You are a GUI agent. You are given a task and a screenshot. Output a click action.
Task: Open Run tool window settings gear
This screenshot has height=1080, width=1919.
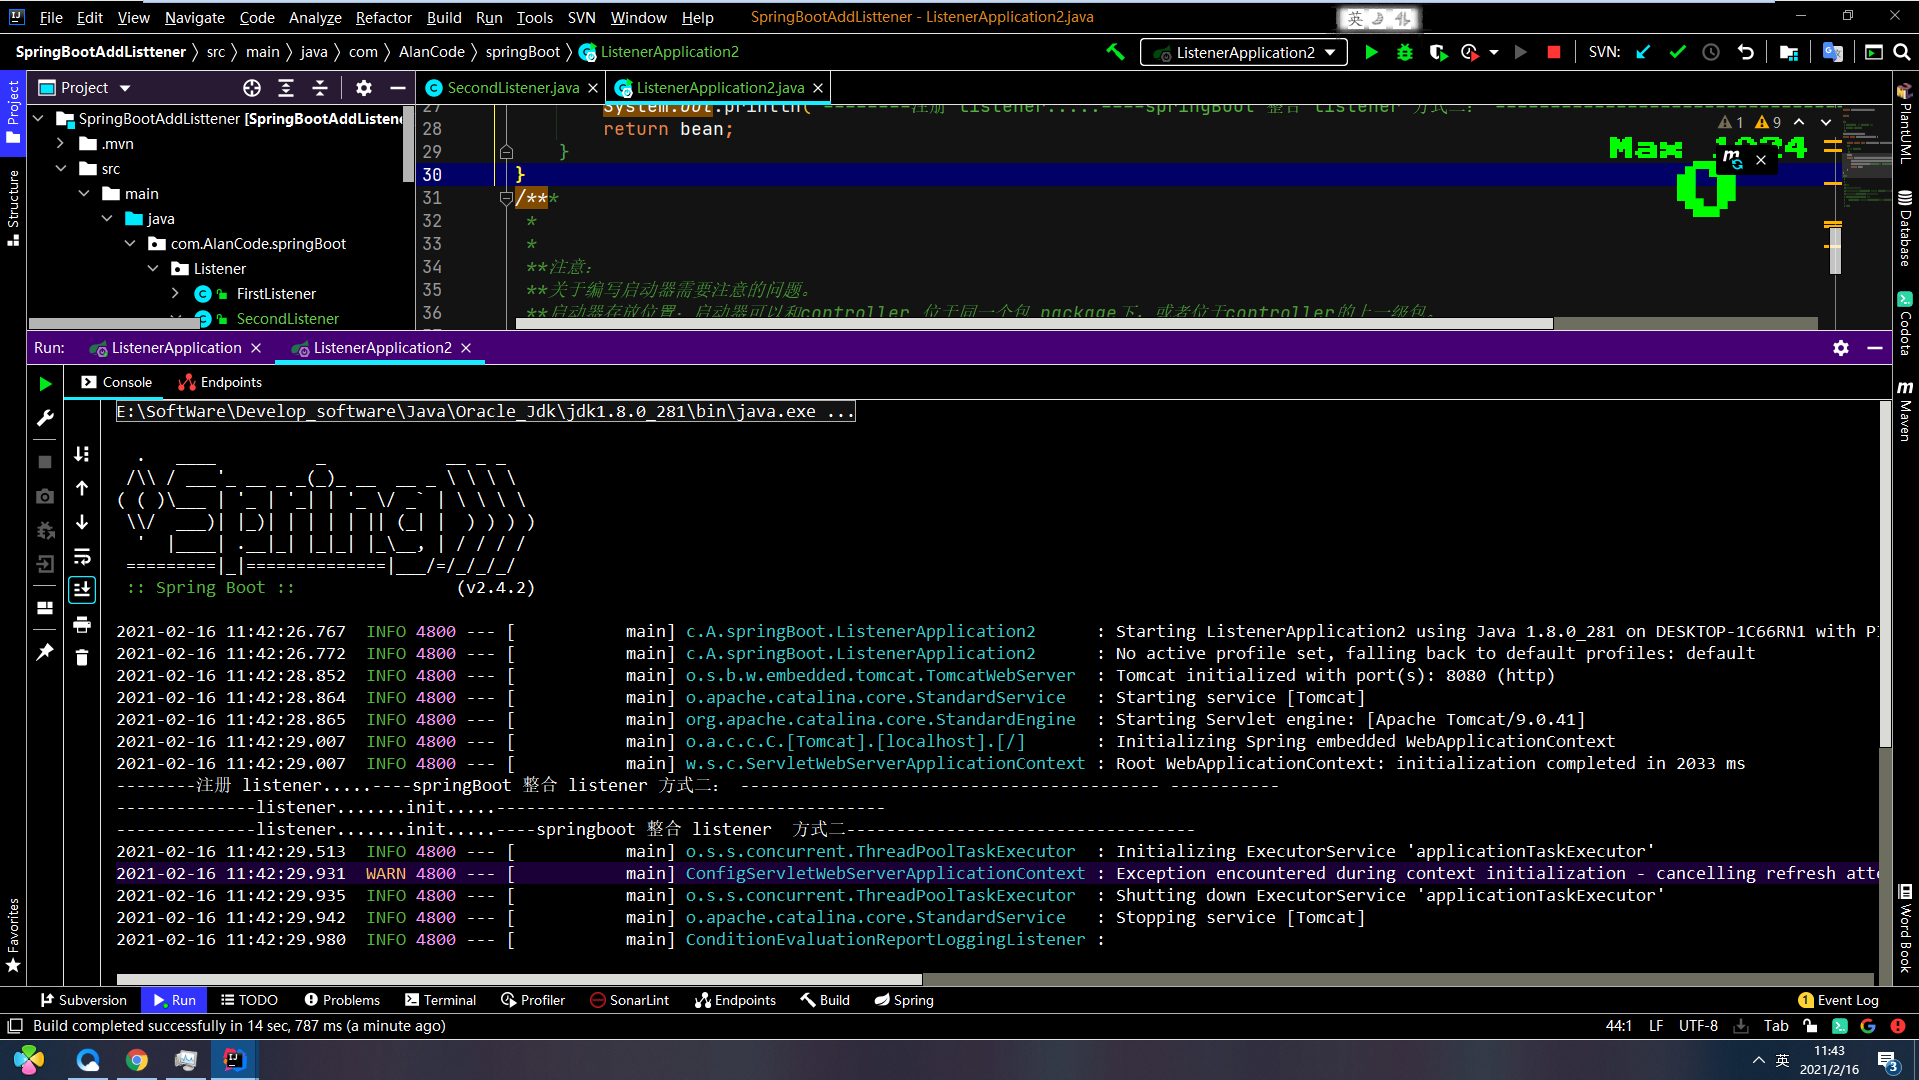[x=1841, y=348]
